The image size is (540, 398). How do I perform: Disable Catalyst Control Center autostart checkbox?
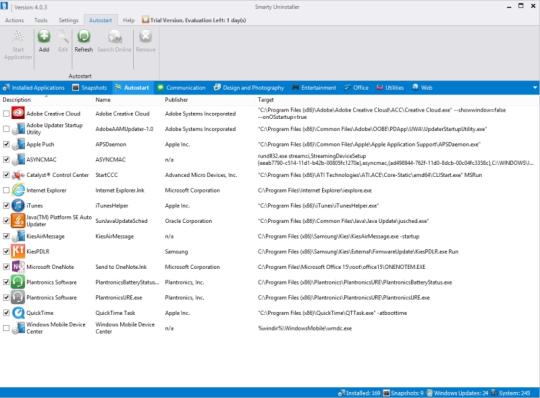(6, 175)
